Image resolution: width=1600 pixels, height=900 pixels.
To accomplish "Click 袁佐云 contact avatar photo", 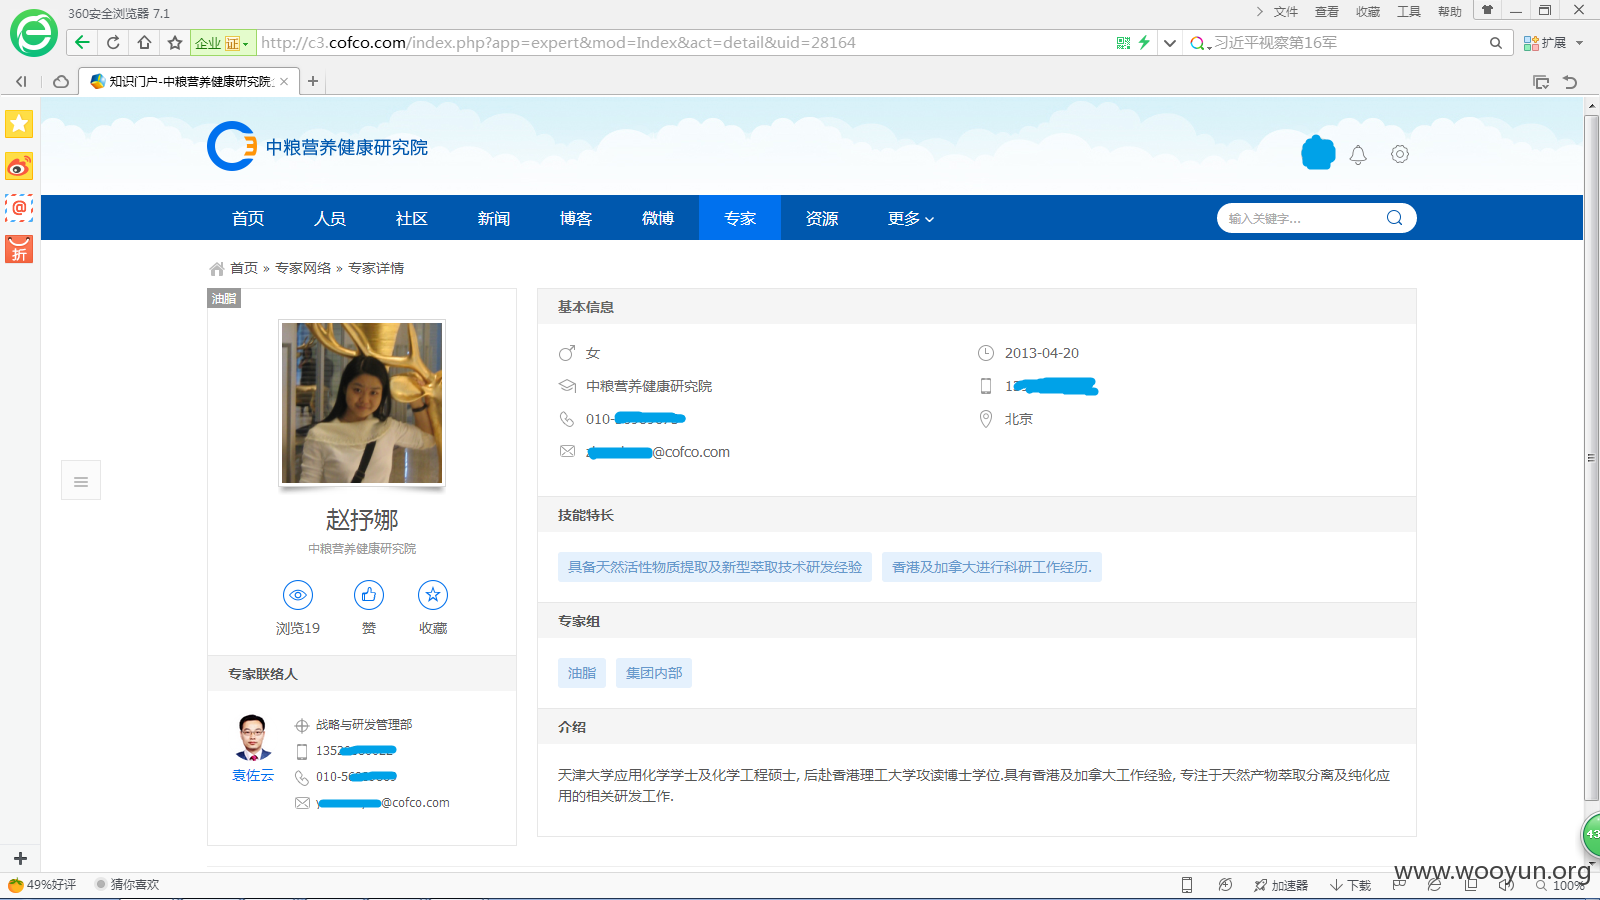I will (x=253, y=738).
